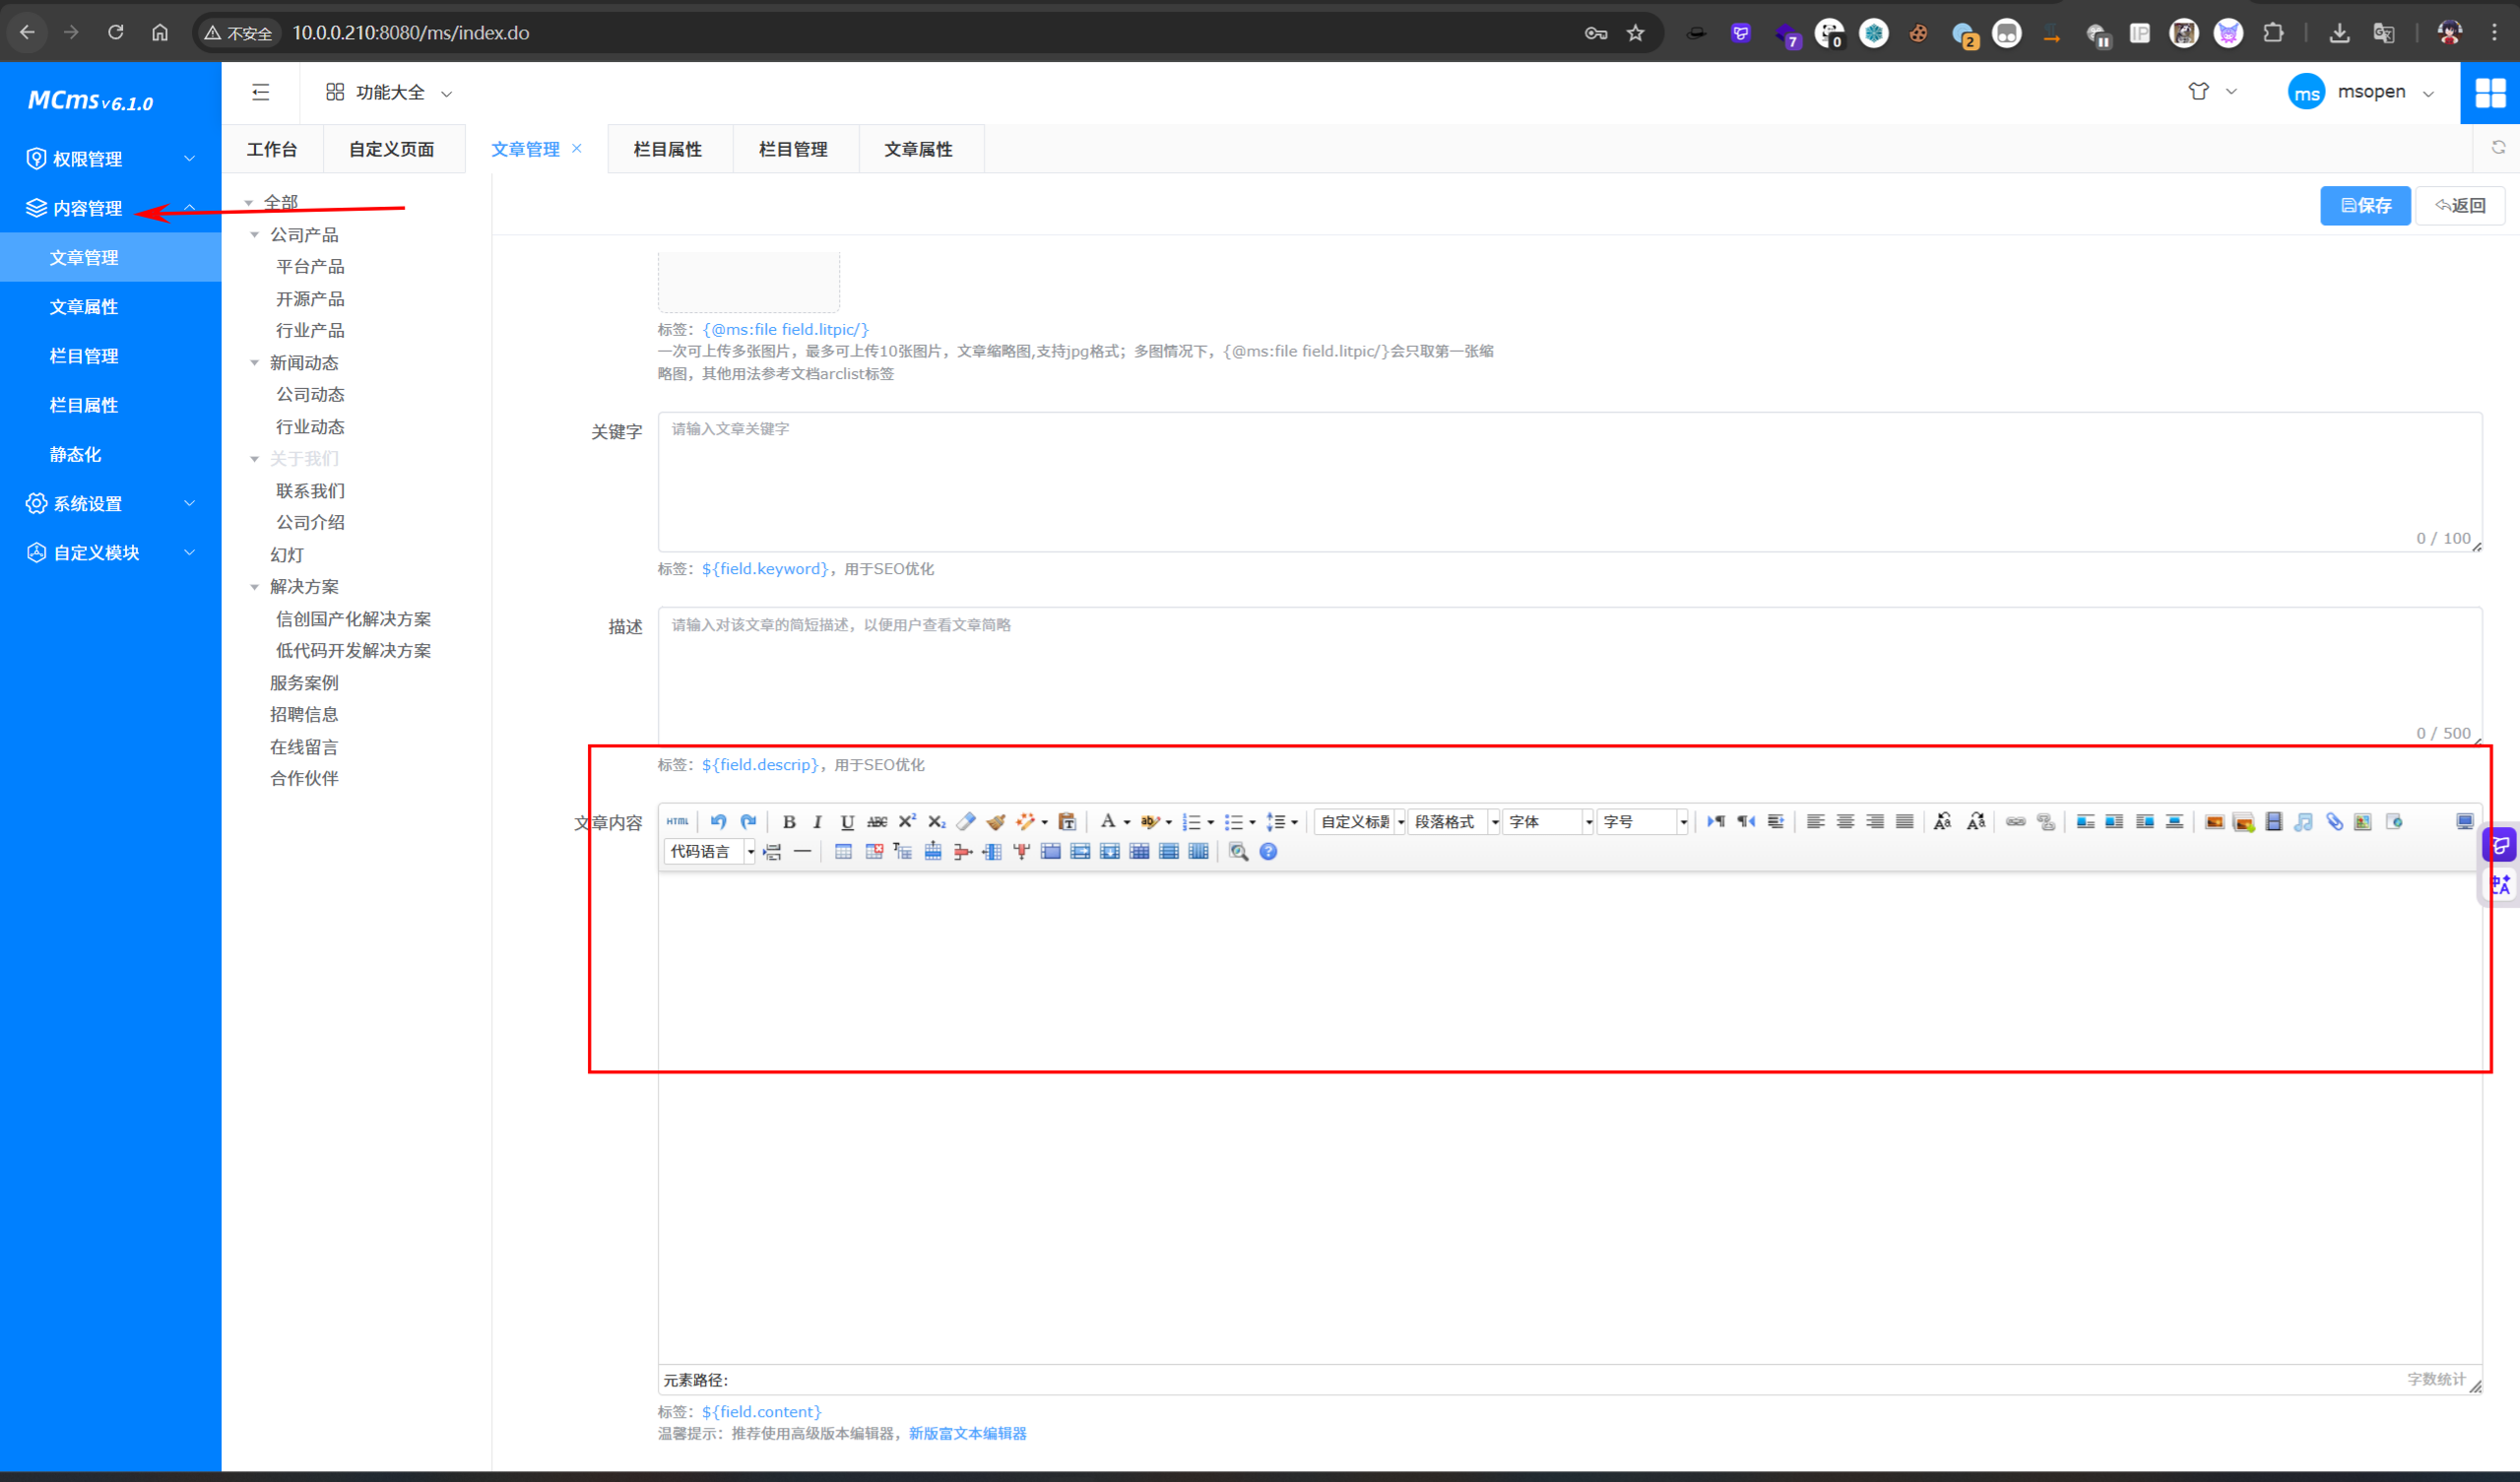The width and height of the screenshot is (2520, 1482).
Task: Open the font color picker arrow
Action: (x=1127, y=822)
